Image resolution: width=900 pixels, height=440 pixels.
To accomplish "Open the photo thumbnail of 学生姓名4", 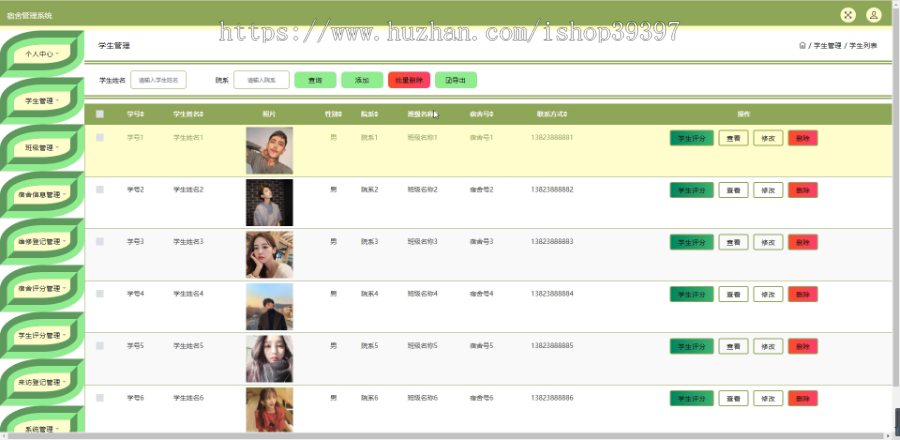I will click(x=269, y=307).
